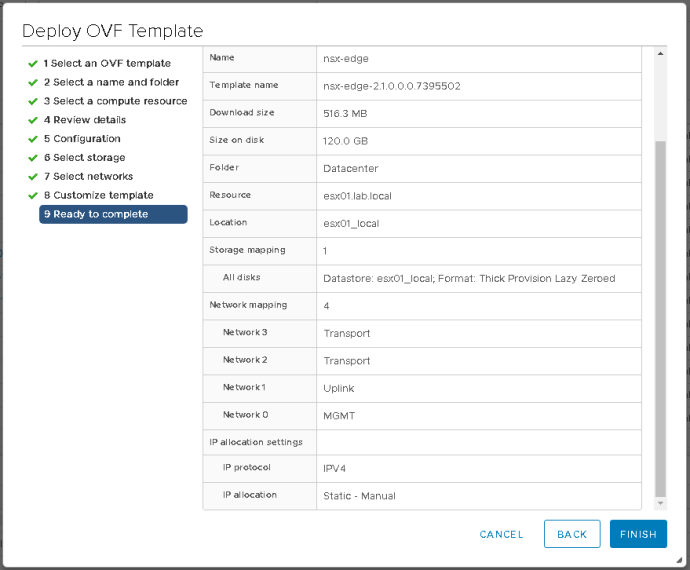690x570 pixels.
Task: Click the Finish button
Action: tap(638, 534)
